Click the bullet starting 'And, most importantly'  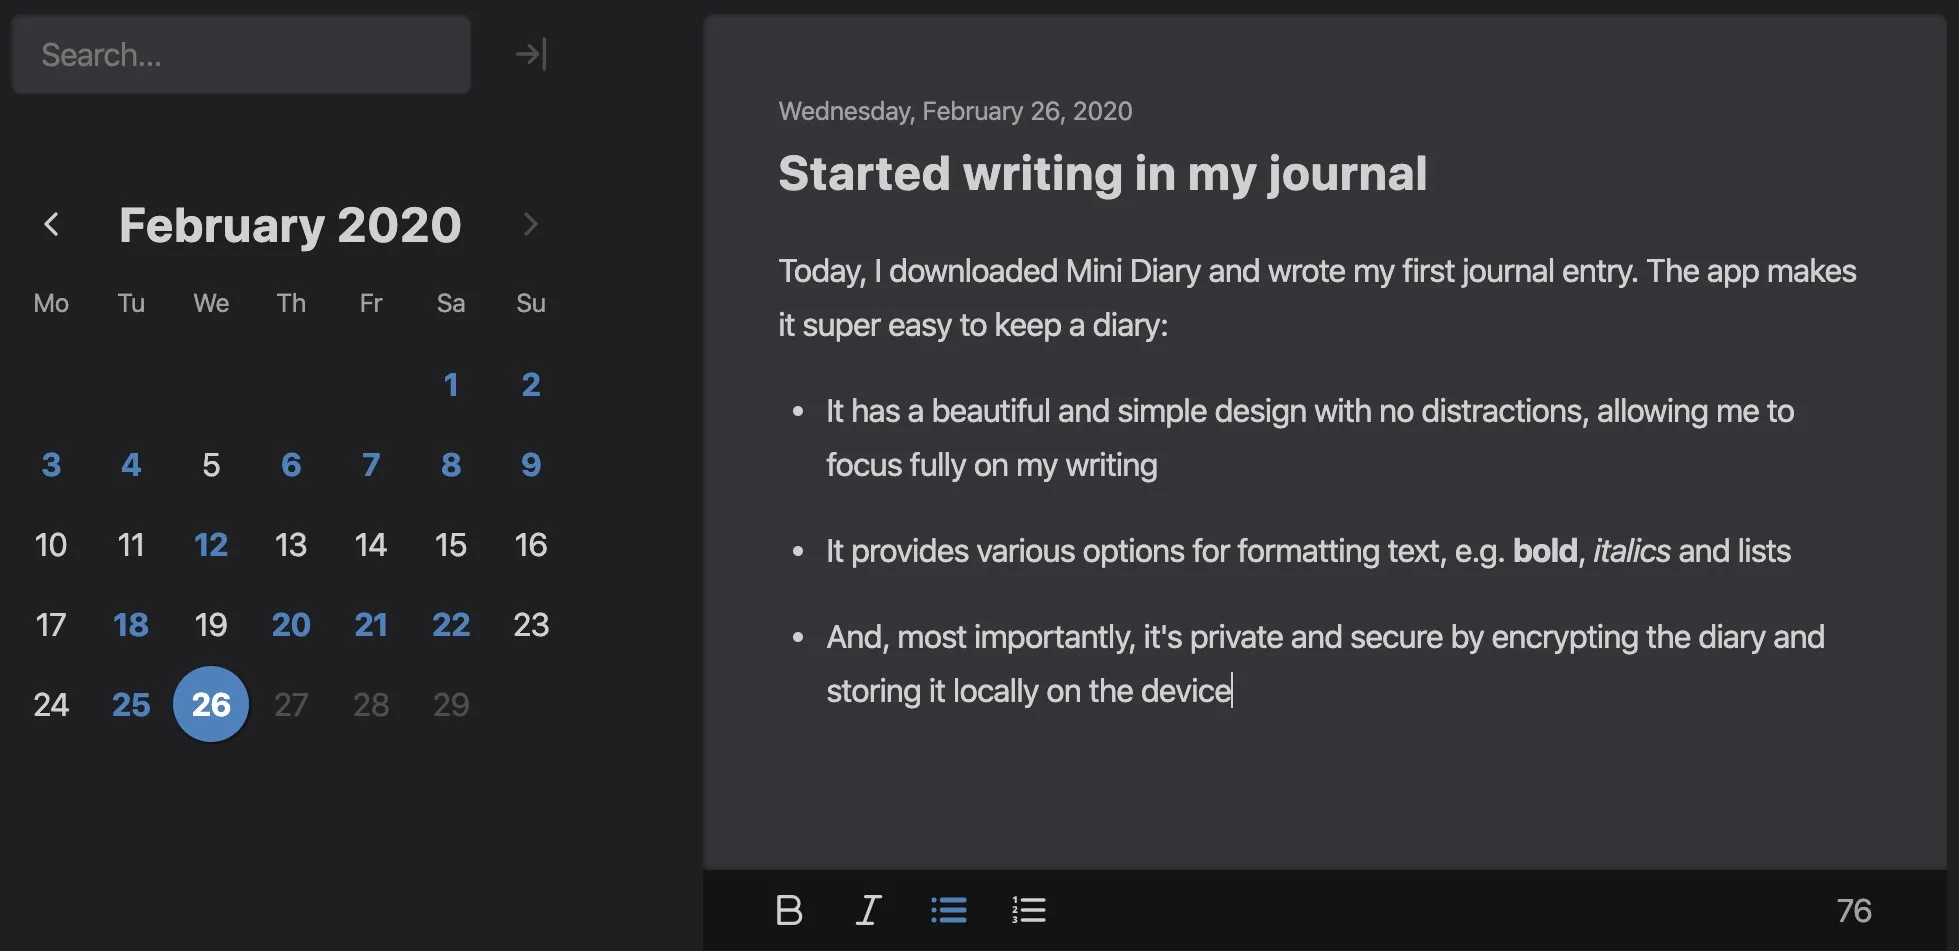click(x=1325, y=664)
